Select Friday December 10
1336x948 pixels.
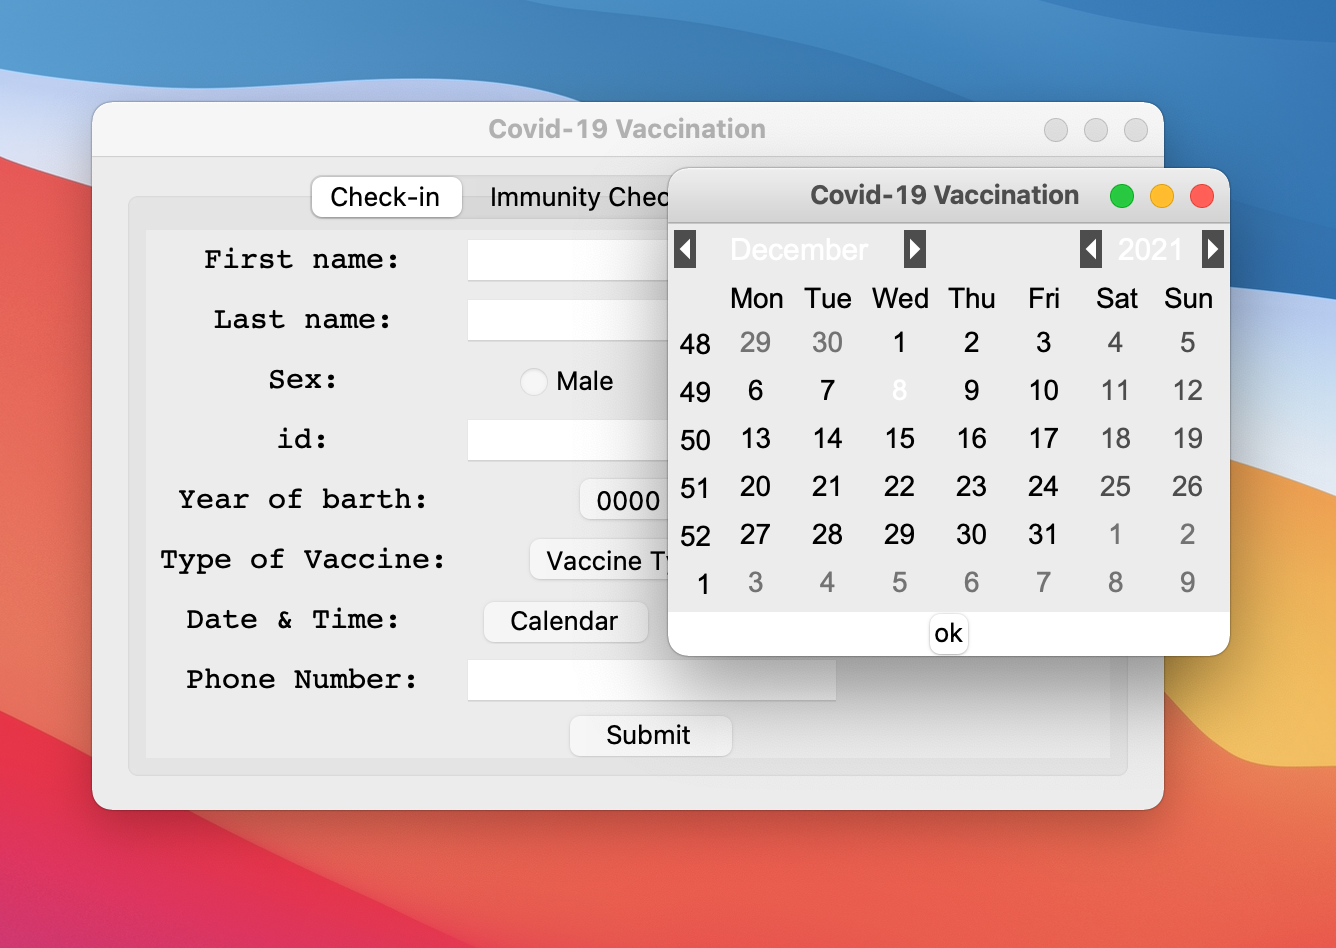click(1044, 391)
